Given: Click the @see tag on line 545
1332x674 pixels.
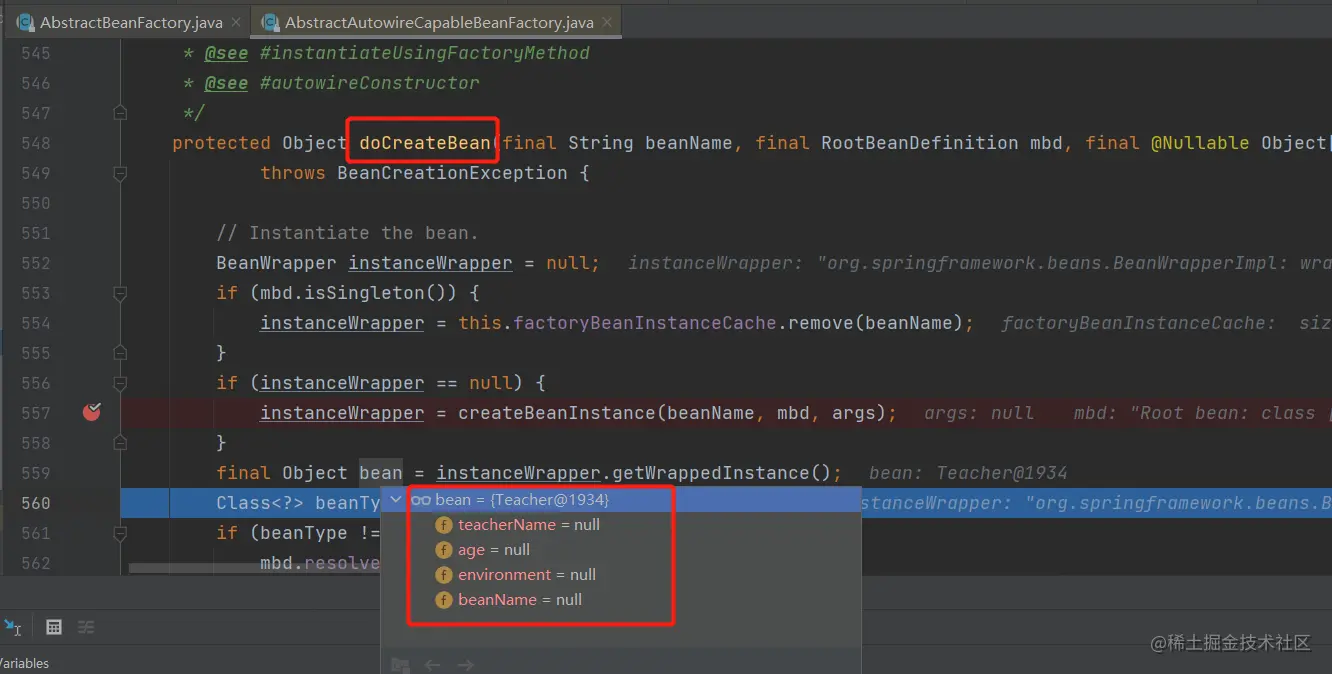Looking at the screenshot, I should [226, 53].
